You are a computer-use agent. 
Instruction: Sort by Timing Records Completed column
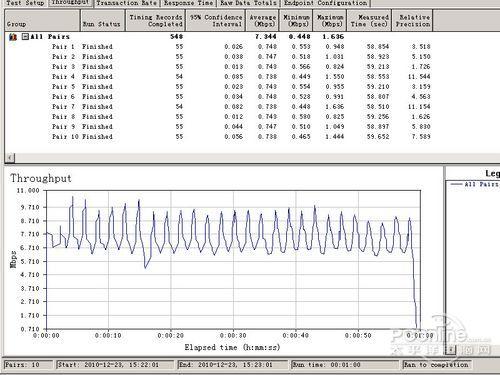click(x=155, y=21)
